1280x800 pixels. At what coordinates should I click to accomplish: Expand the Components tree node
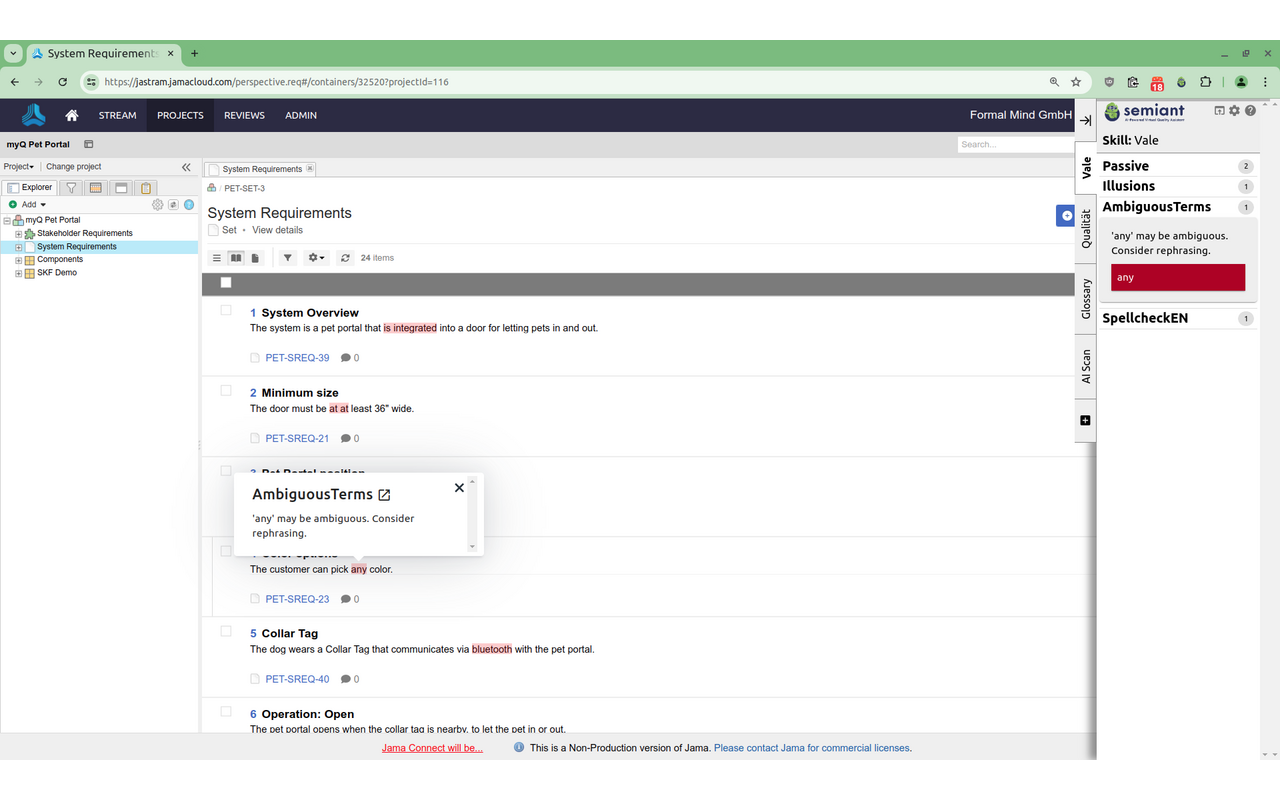pyautogui.click(x=18, y=260)
